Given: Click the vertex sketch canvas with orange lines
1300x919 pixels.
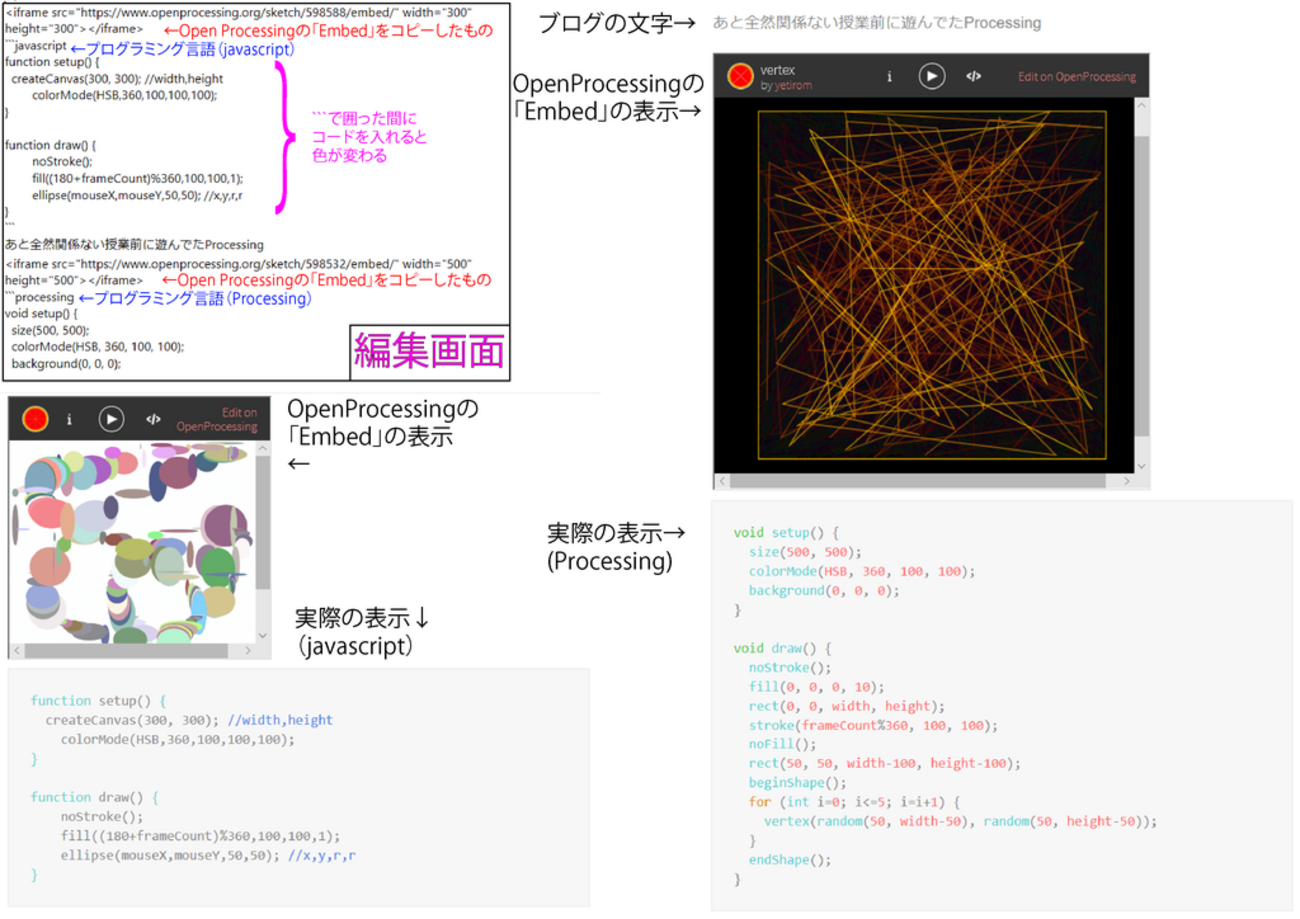Looking at the screenshot, I should point(932,285).
